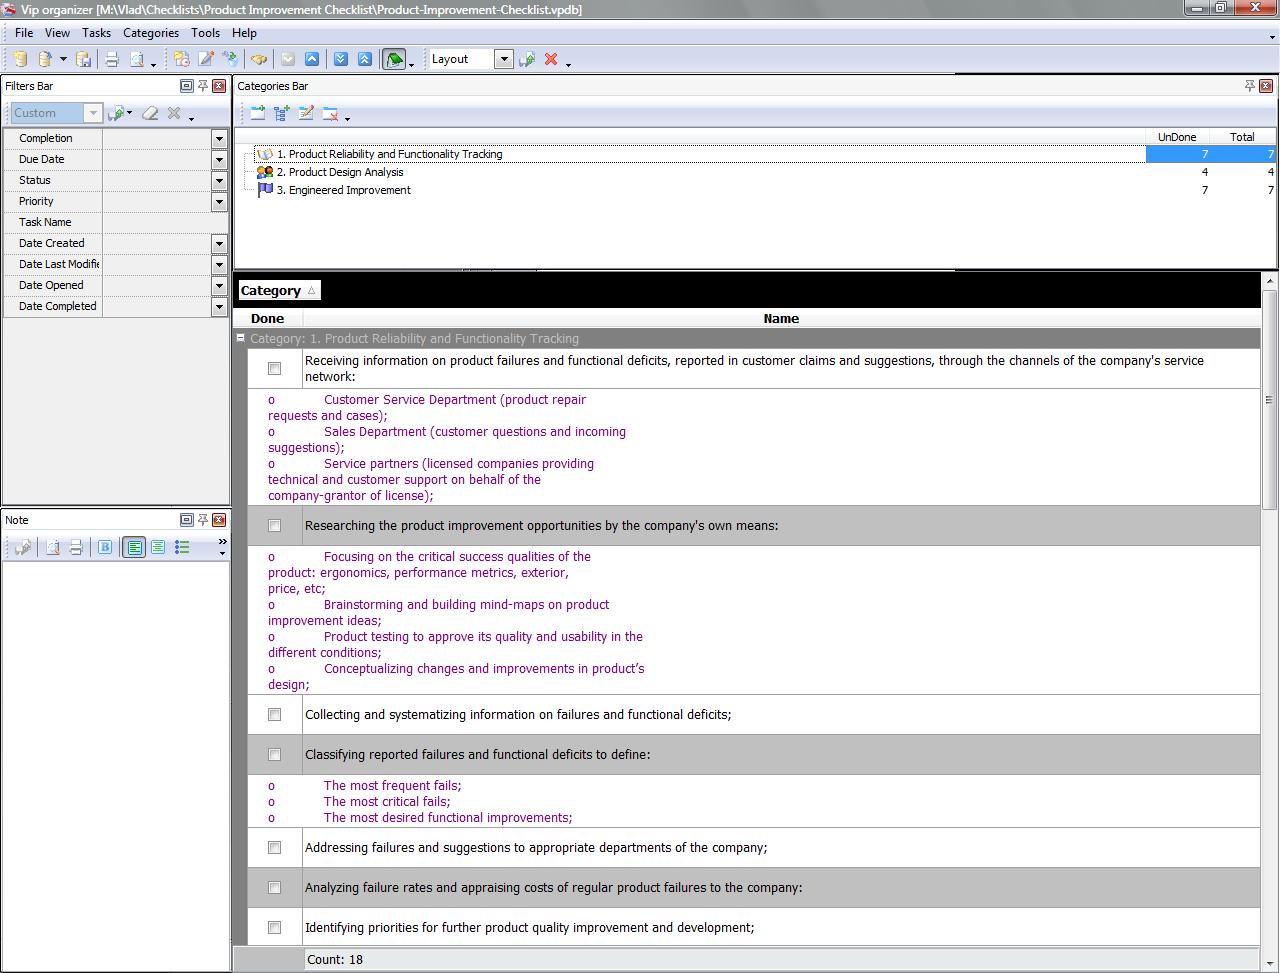Select center alignment in Note toolbar
Viewport: 1280px width, 973px height.
(x=158, y=547)
